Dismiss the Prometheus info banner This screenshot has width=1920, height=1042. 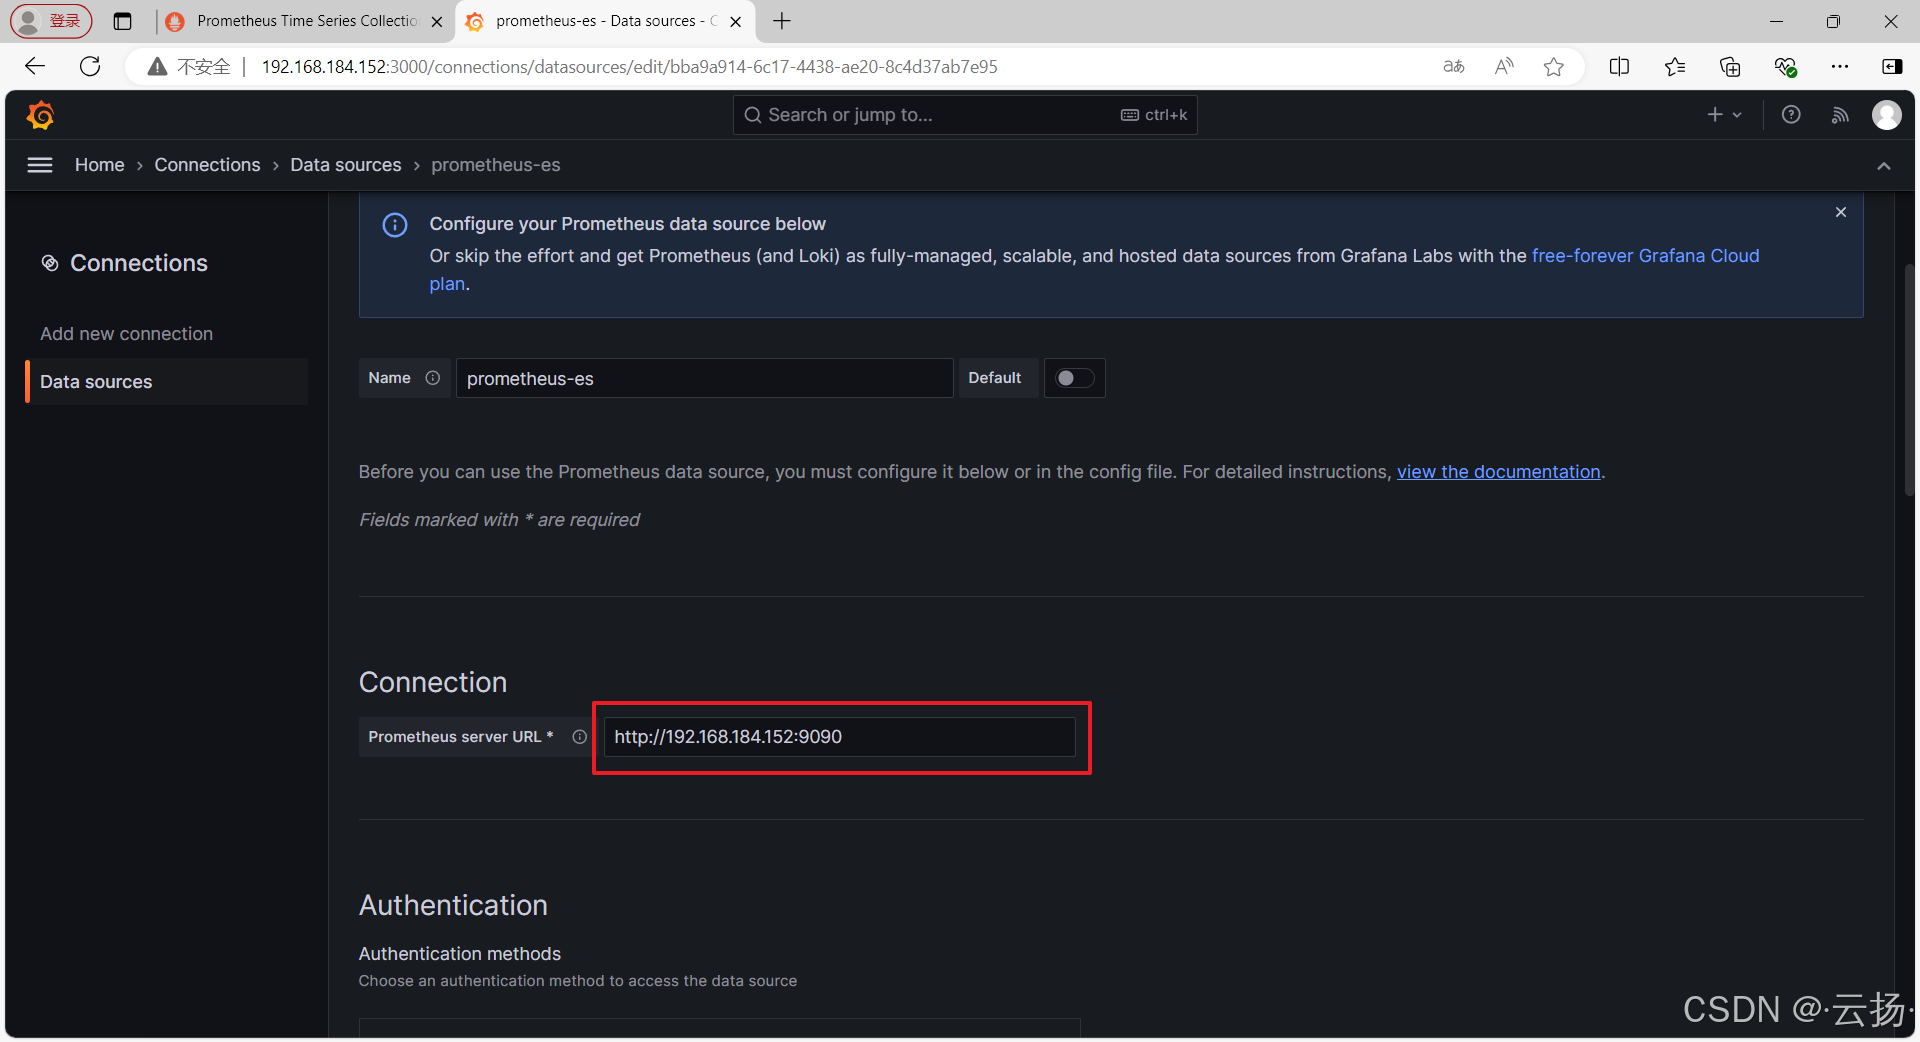[1841, 212]
